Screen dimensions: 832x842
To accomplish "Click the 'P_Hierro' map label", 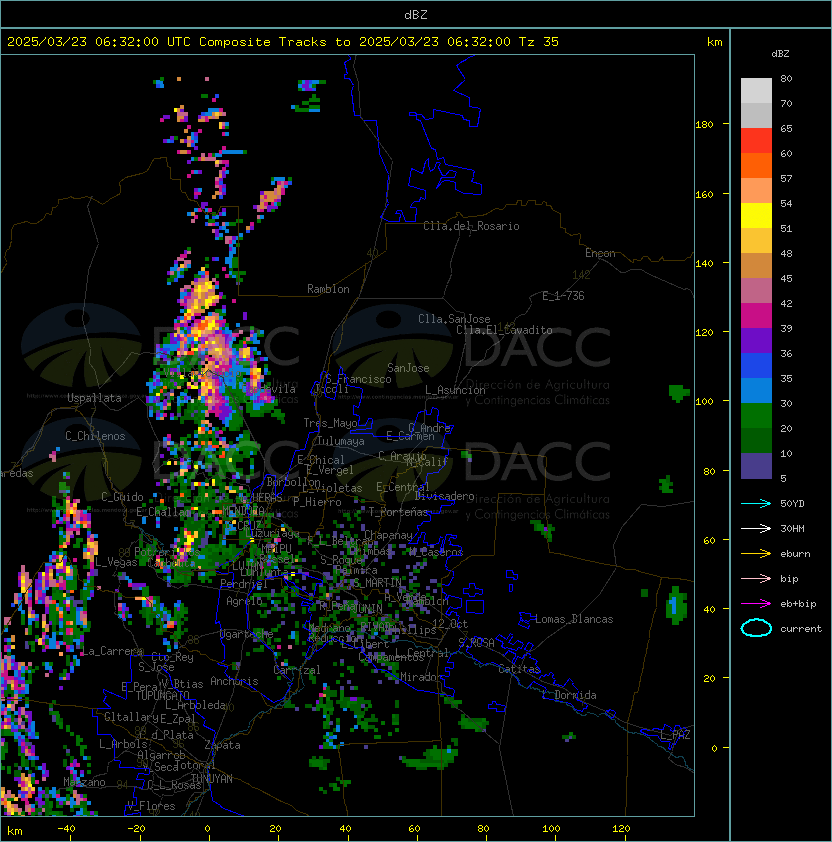I will (317, 502).
